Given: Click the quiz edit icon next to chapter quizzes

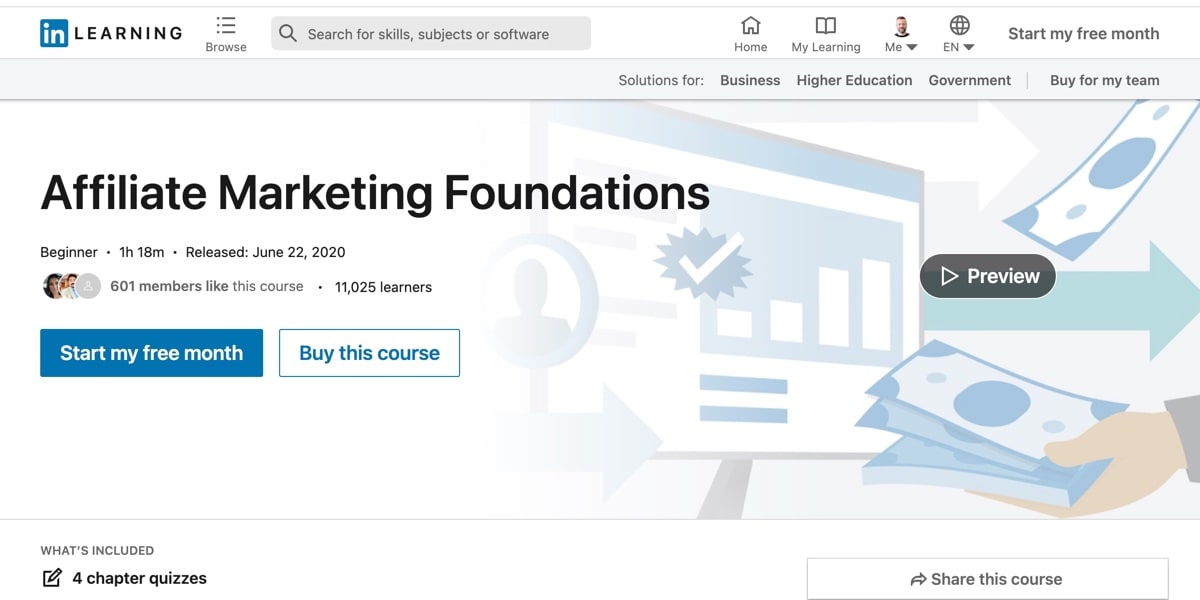Looking at the screenshot, I should (51, 578).
